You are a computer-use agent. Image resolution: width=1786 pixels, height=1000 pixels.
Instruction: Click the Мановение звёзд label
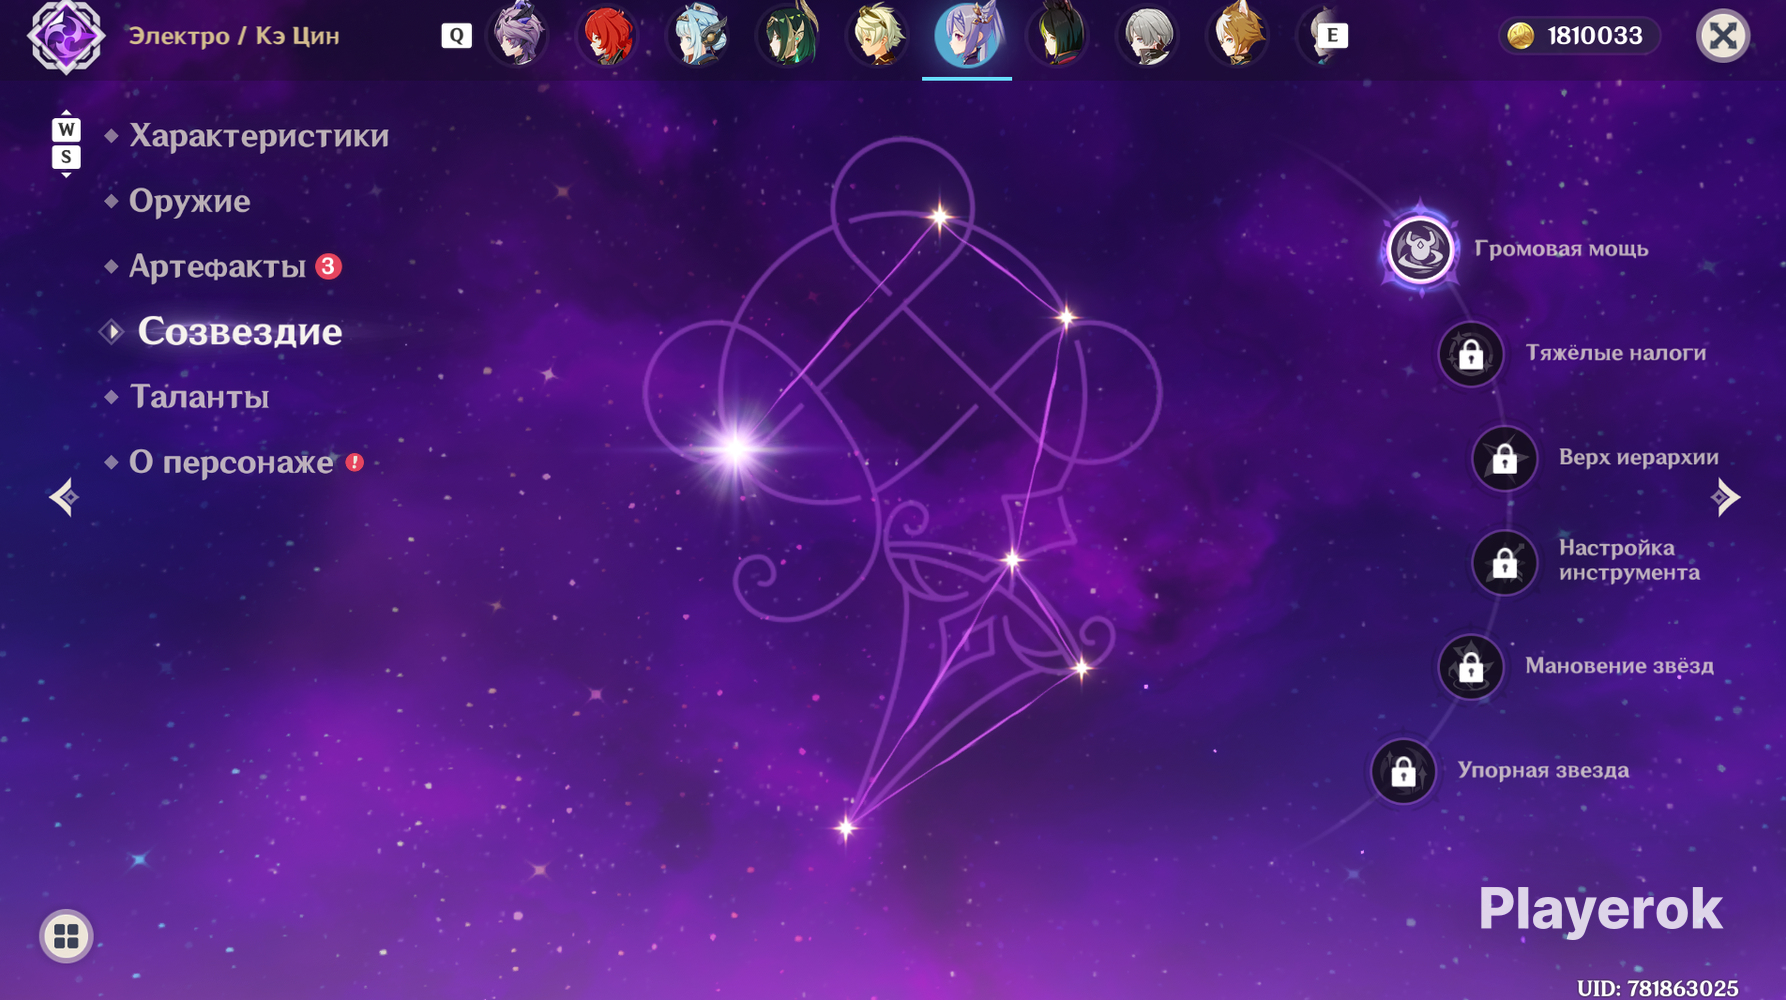pyautogui.click(x=1619, y=666)
